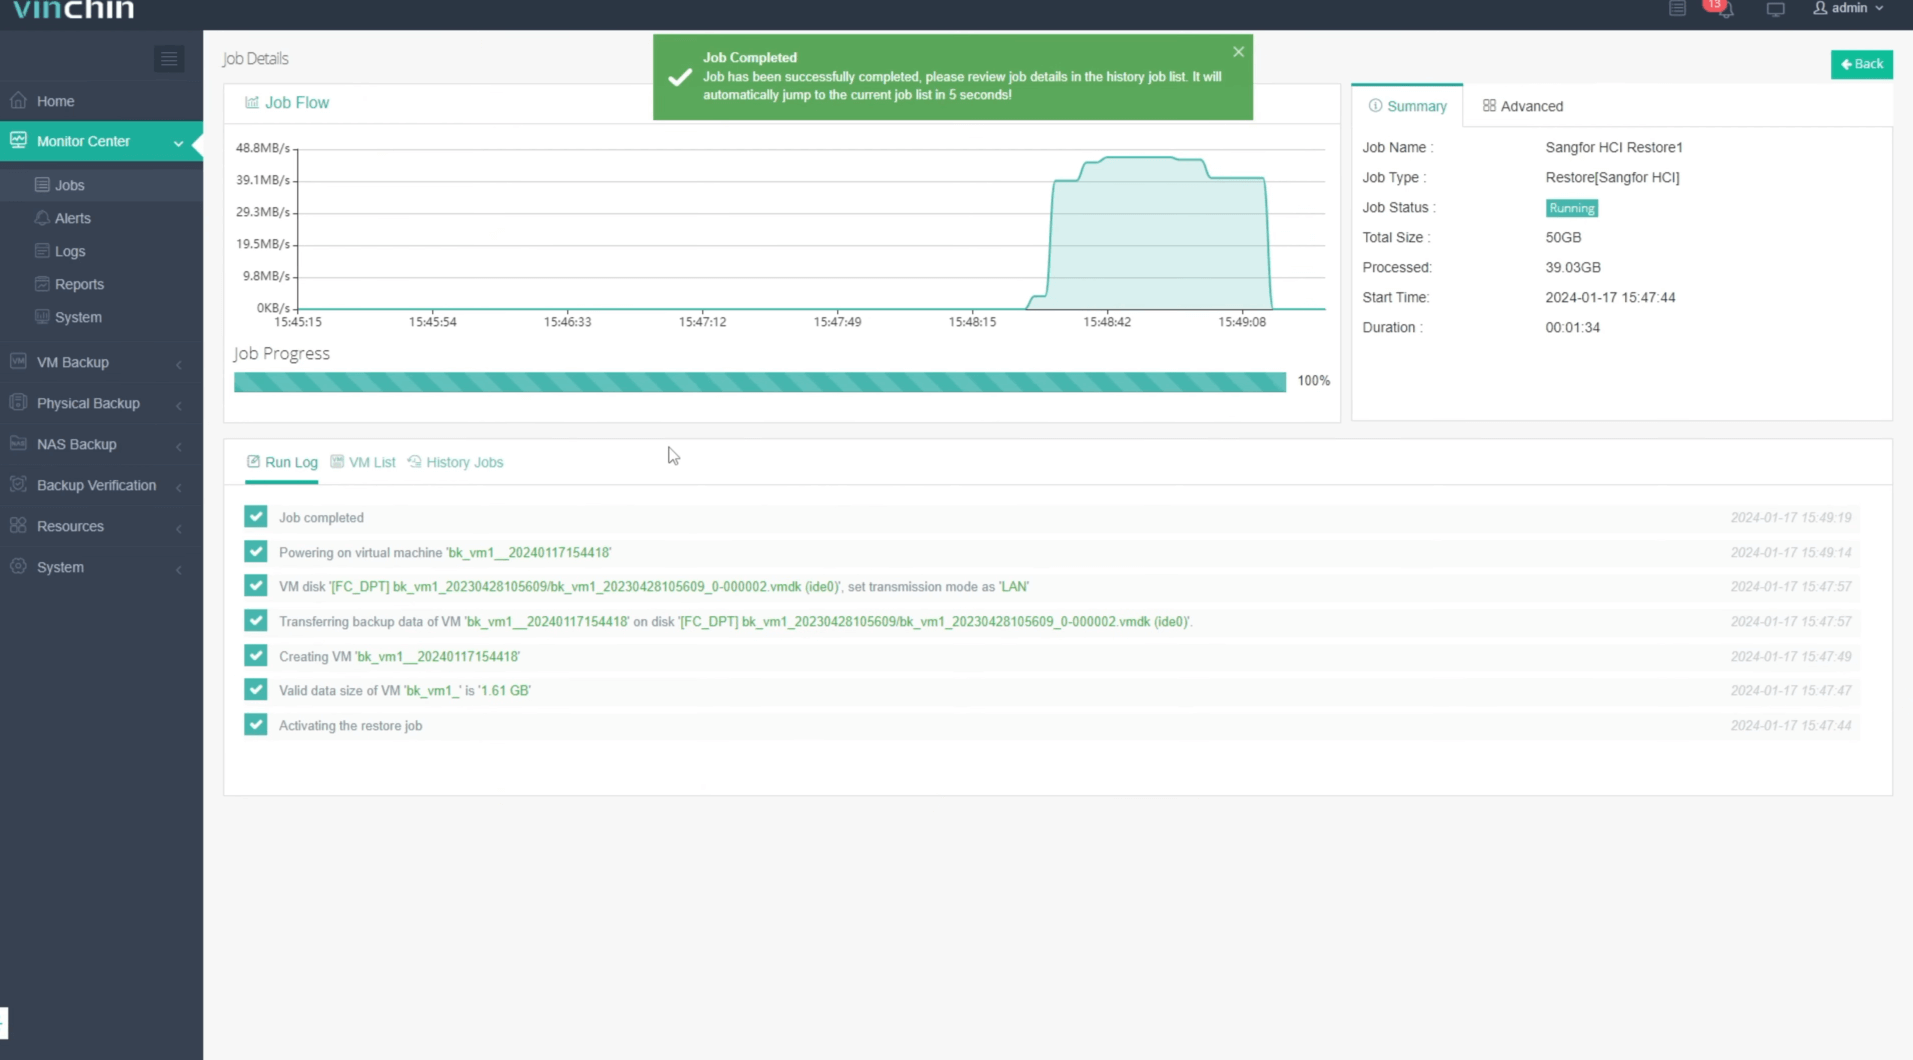Click the '100%' progress label
This screenshot has width=1913, height=1060.
pos(1313,381)
